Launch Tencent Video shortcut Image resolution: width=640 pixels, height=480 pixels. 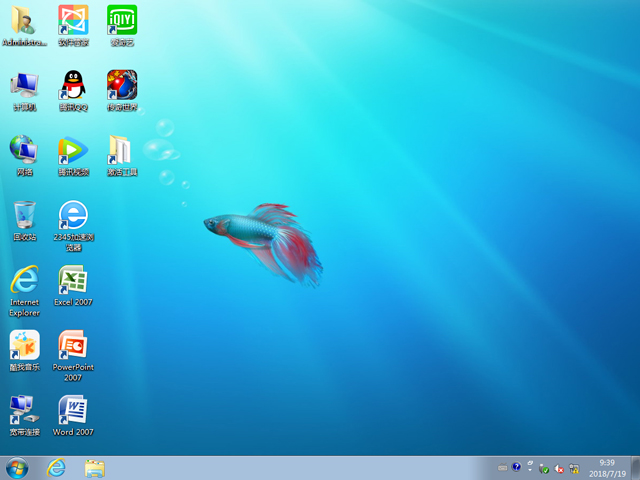(x=72, y=150)
